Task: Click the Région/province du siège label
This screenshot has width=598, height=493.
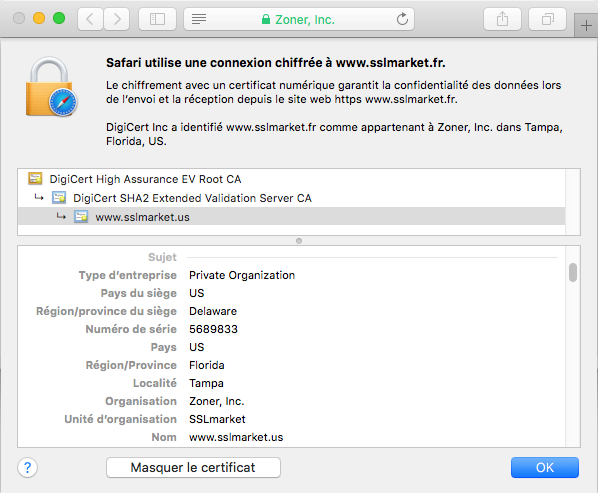Action: click(106, 311)
